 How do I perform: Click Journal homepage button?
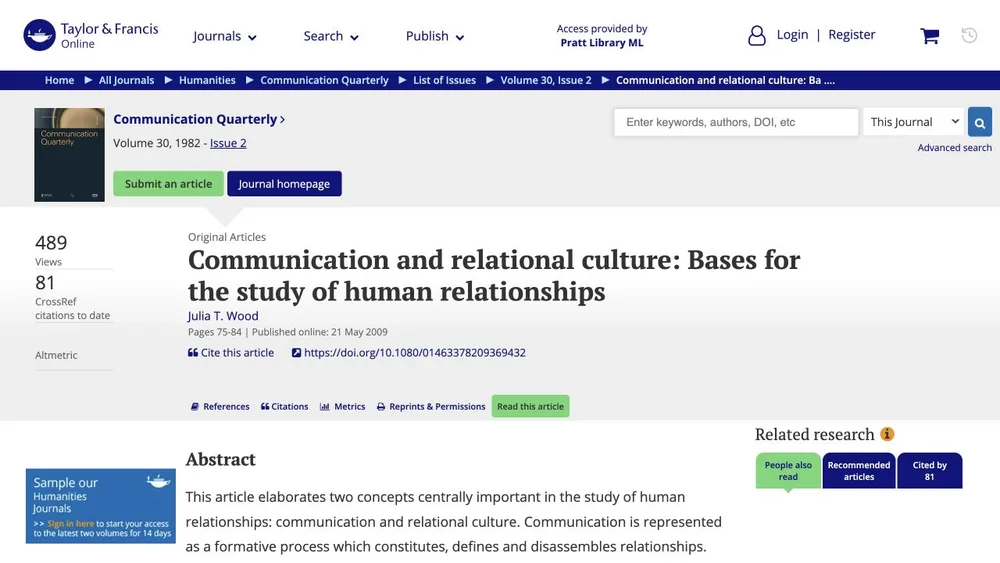284,184
